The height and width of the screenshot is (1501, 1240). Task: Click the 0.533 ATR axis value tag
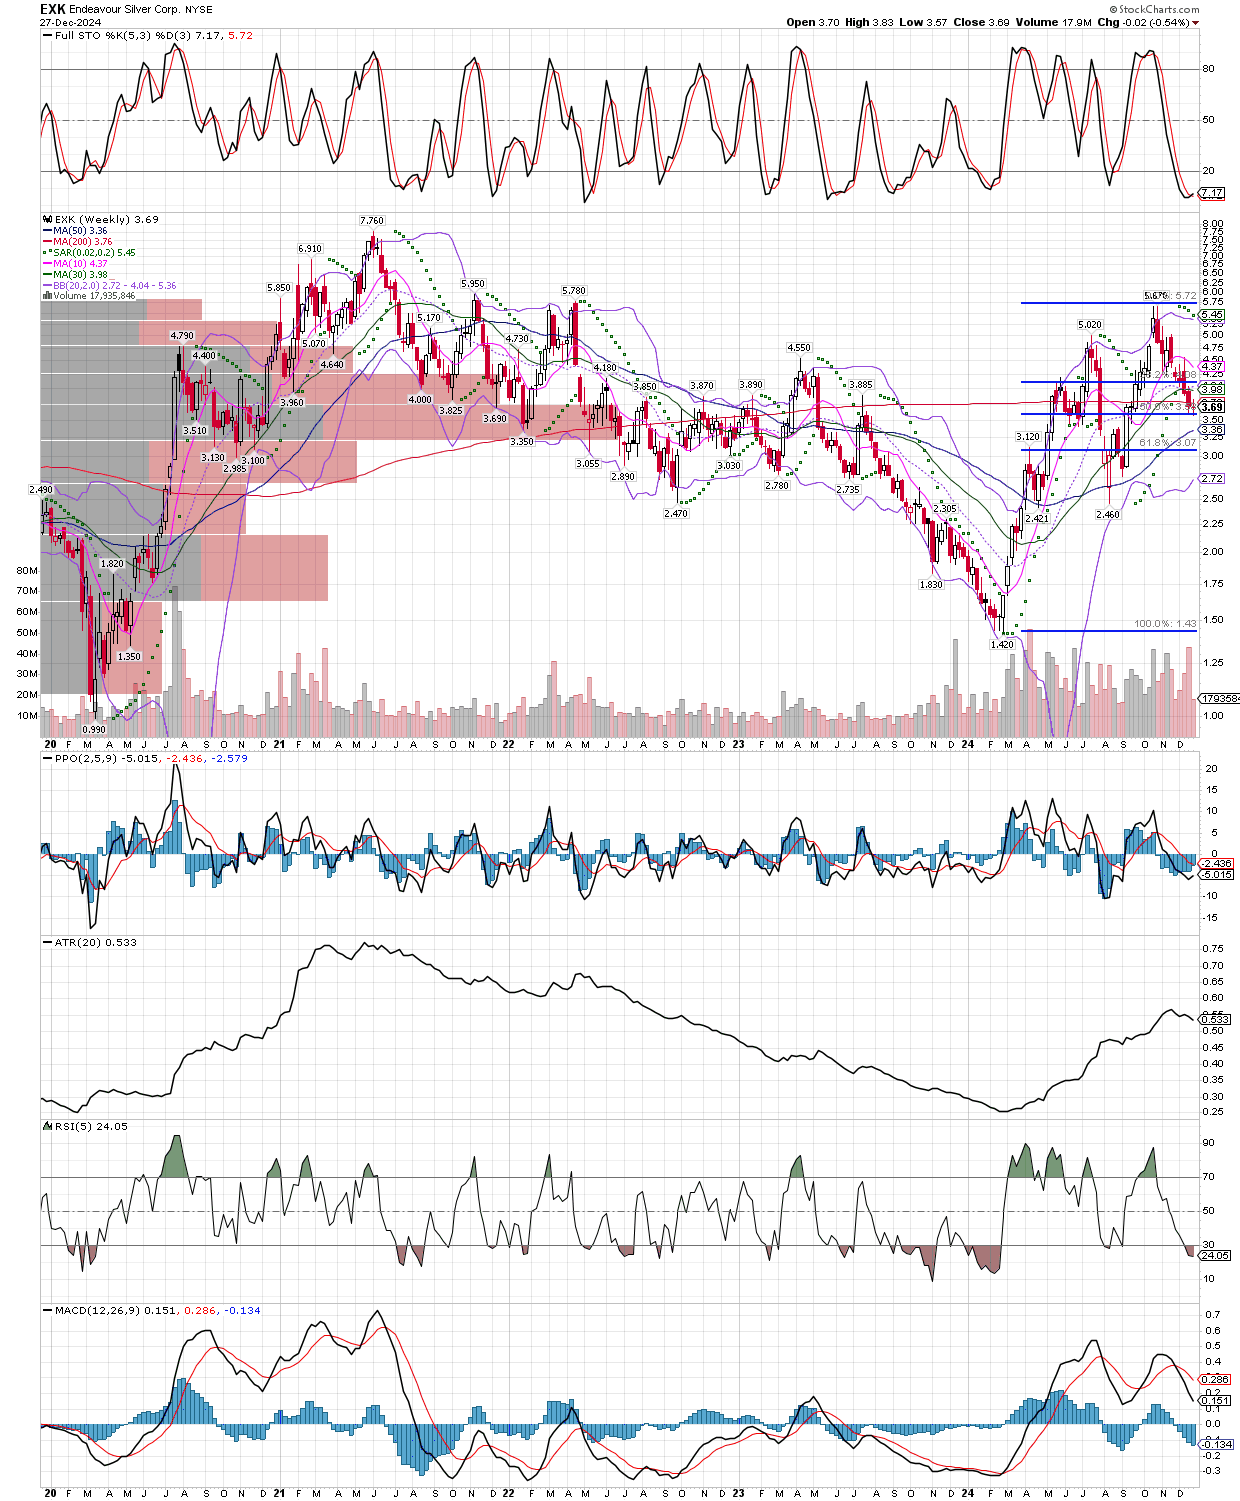click(1216, 1020)
